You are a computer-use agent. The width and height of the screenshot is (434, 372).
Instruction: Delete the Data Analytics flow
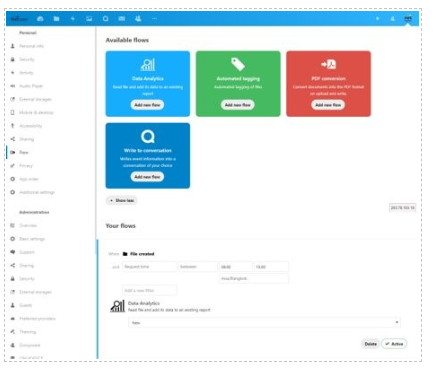tap(370, 344)
